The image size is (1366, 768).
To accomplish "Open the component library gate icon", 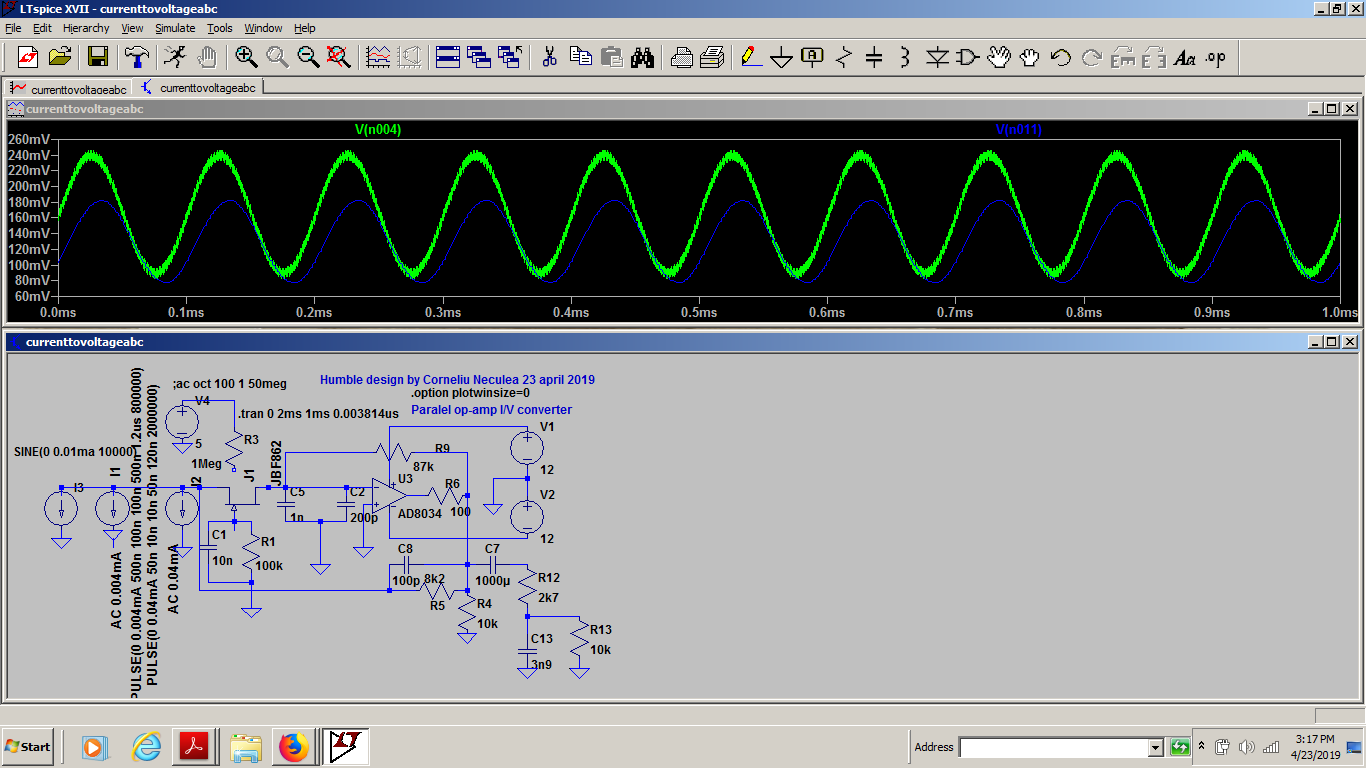I will pyautogui.click(x=967, y=57).
